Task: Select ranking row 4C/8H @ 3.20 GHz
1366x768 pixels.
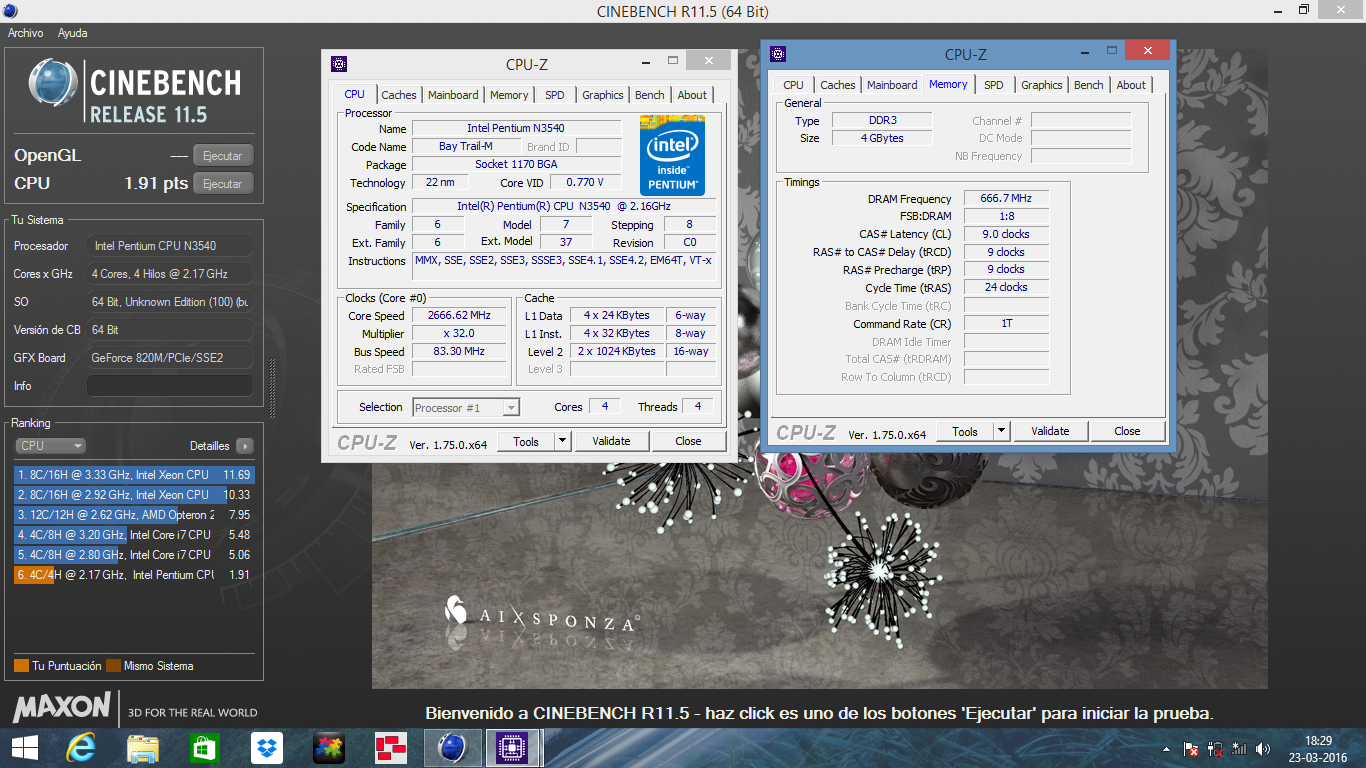Action: click(x=134, y=535)
